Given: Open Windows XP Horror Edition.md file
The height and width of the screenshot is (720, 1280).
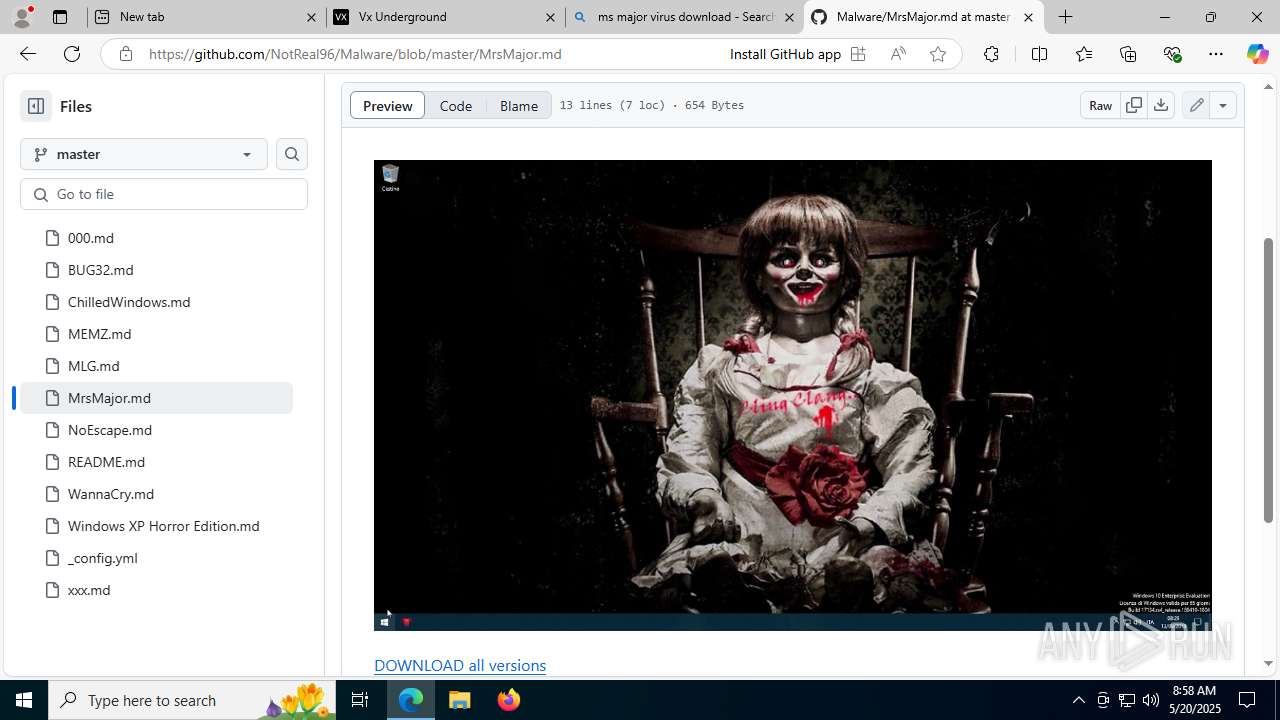Looking at the screenshot, I should pos(164,526).
